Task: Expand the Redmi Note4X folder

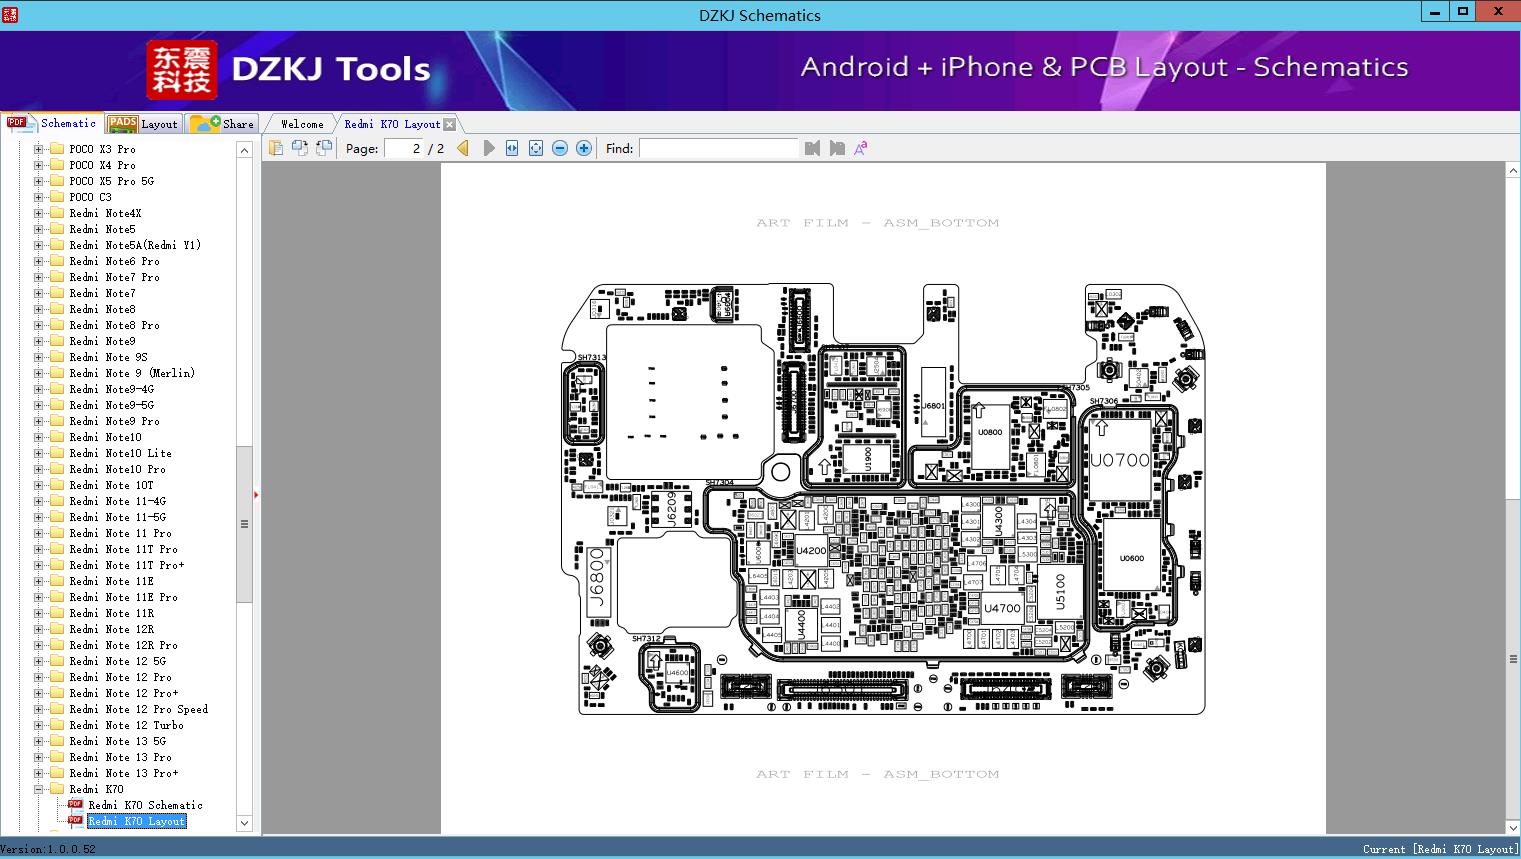Action: pyautogui.click(x=38, y=213)
